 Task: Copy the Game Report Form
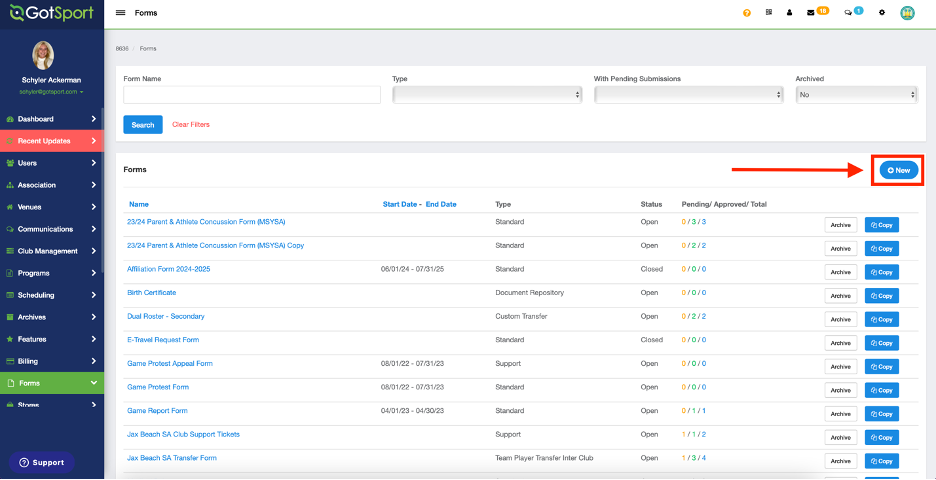882,414
